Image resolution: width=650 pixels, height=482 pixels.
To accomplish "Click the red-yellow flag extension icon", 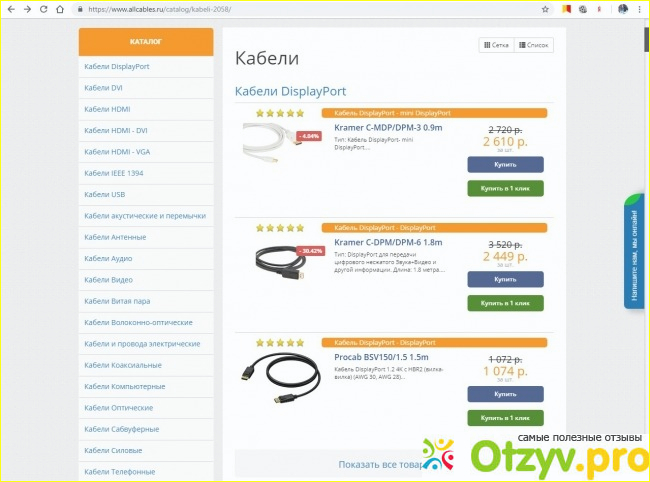I will click(566, 9).
